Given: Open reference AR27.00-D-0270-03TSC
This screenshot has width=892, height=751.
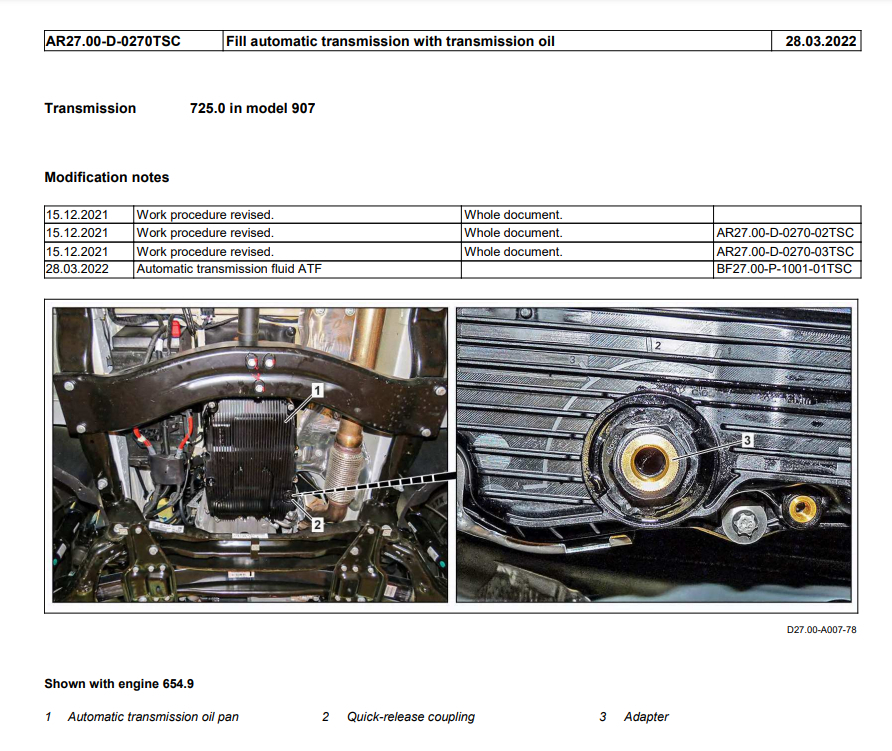Looking at the screenshot, I should 784,251.
